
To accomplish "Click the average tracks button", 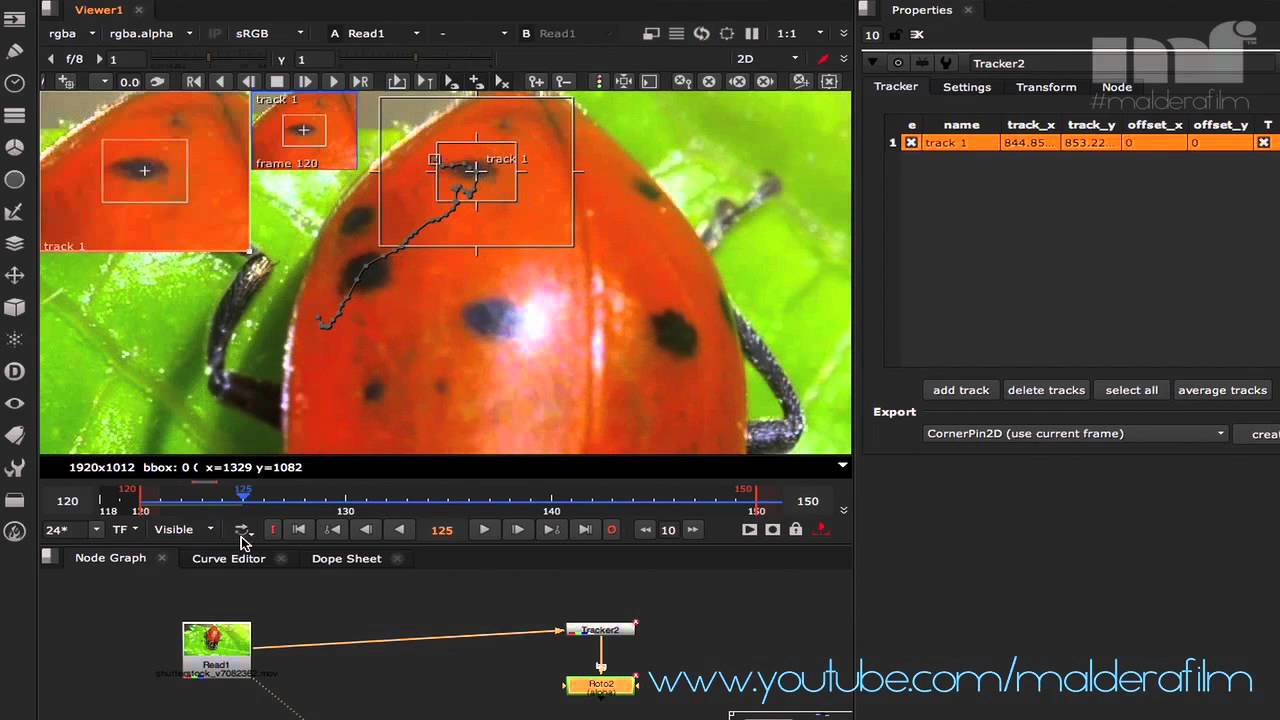I will 1222,390.
